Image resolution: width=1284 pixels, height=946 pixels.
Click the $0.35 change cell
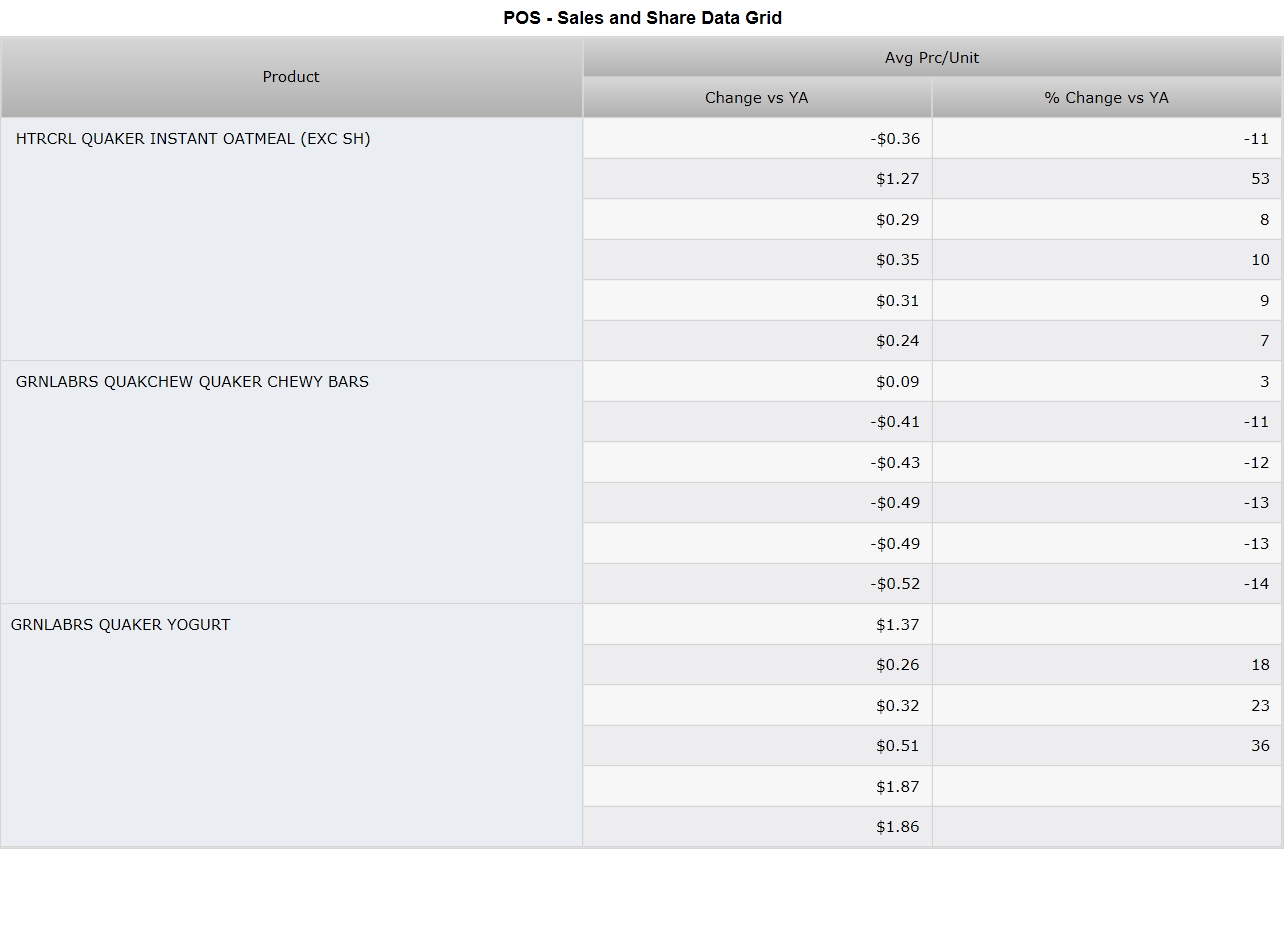(x=757, y=260)
